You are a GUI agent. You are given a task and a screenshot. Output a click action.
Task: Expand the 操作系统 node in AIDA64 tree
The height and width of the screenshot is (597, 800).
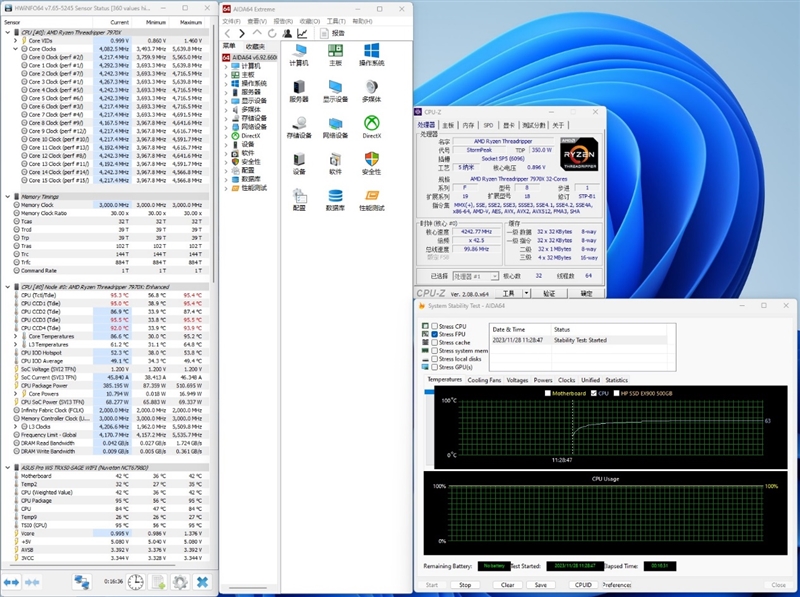[226, 84]
